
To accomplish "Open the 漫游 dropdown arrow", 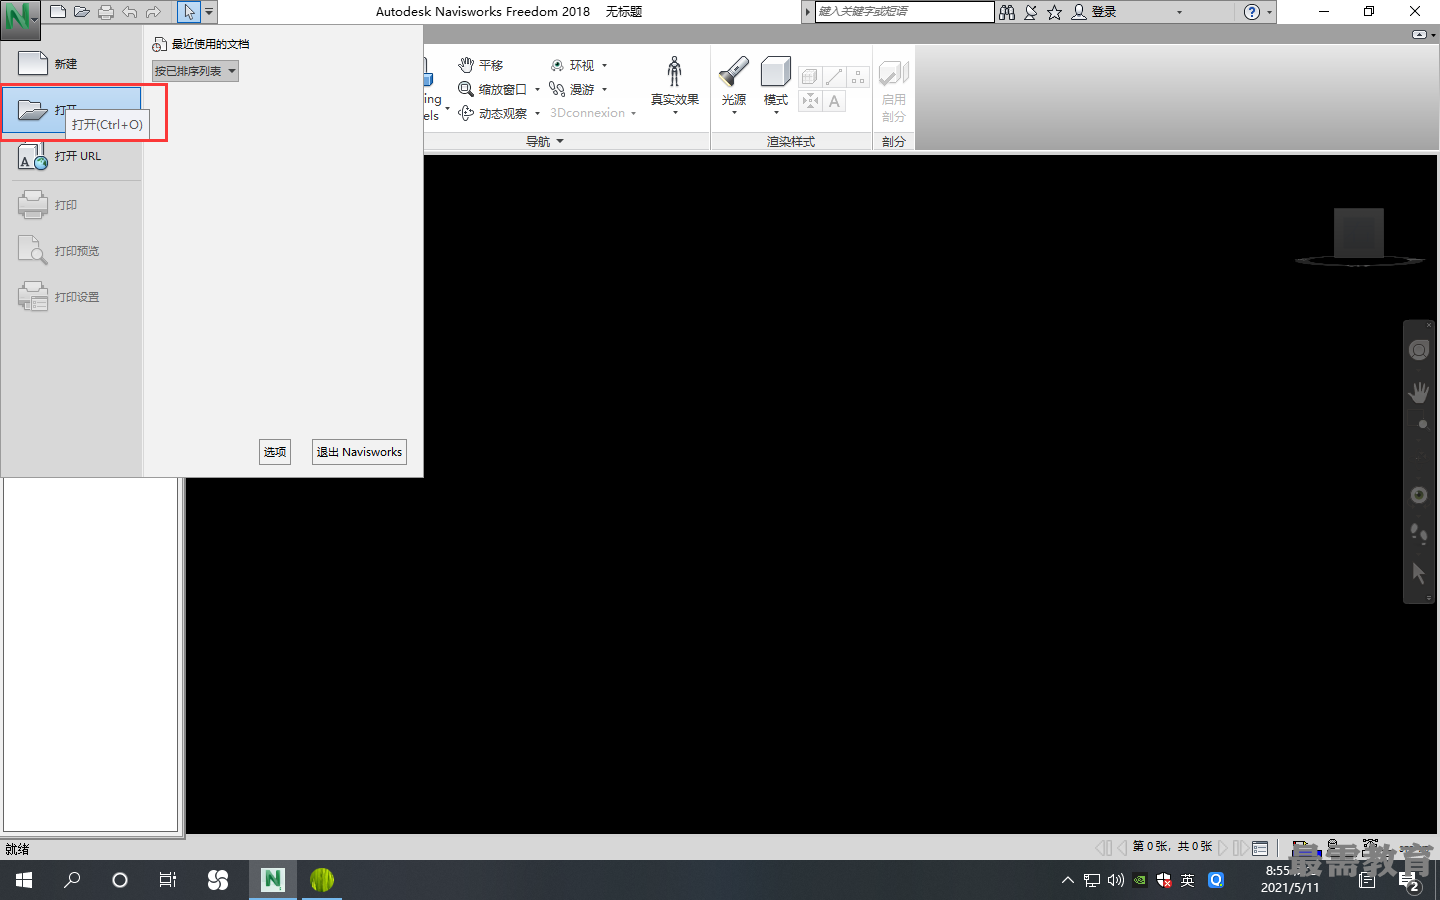I will (x=605, y=89).
